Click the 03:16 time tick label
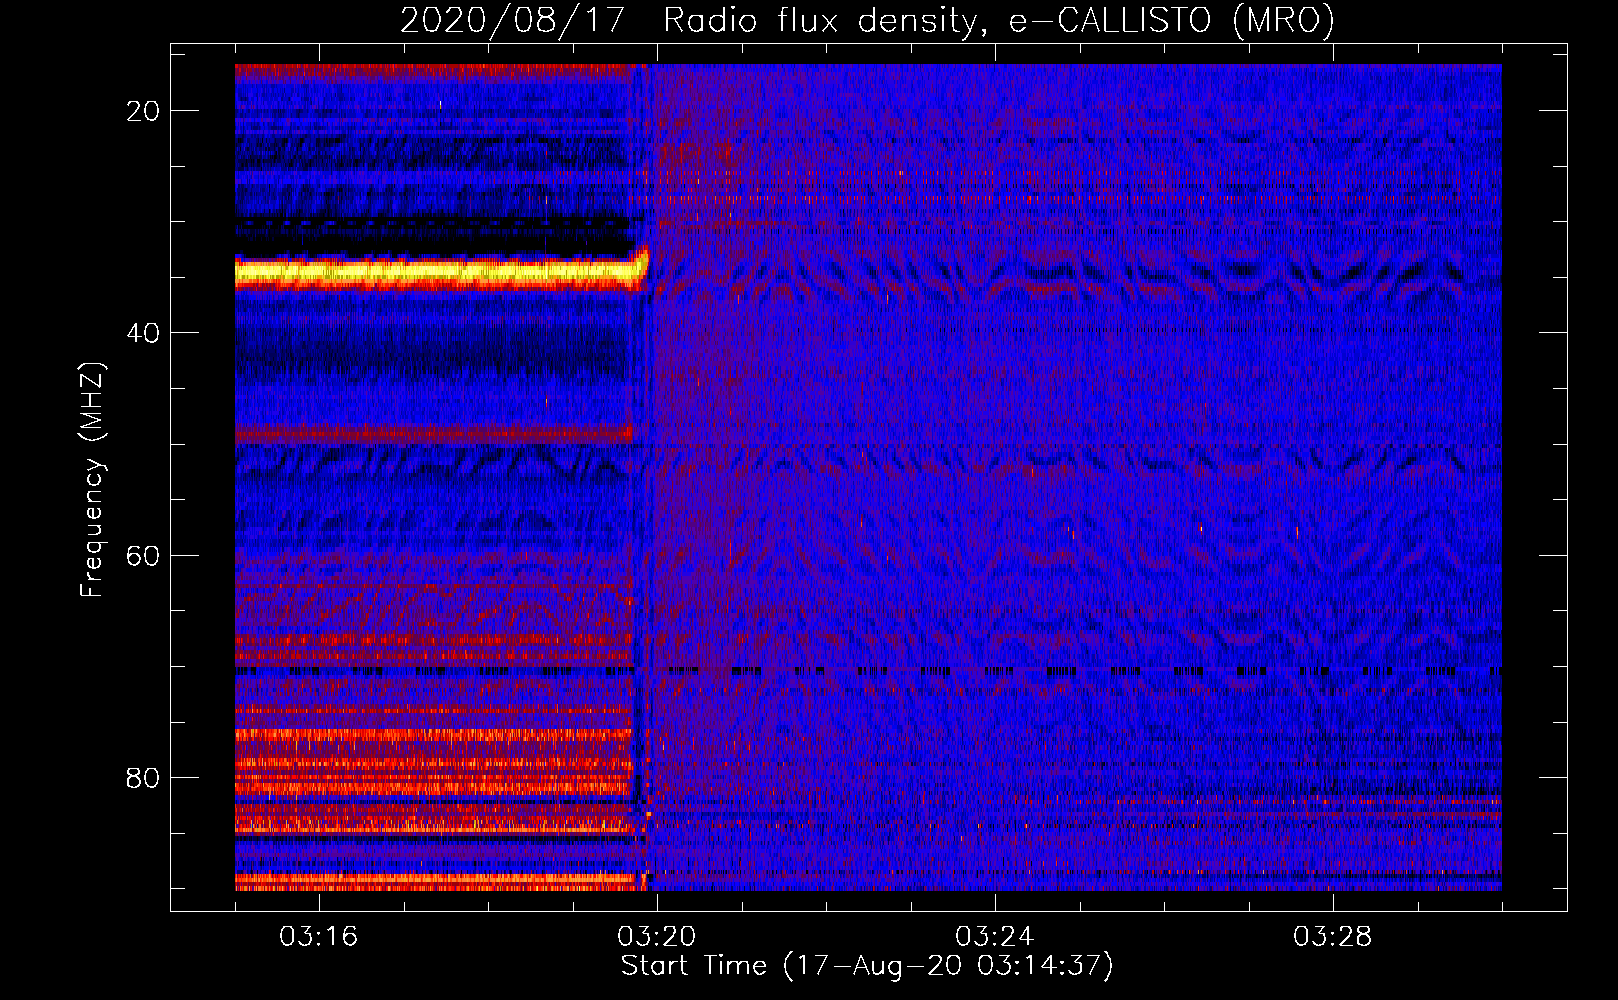The image size is (1618, 1000). pos(319,937)
